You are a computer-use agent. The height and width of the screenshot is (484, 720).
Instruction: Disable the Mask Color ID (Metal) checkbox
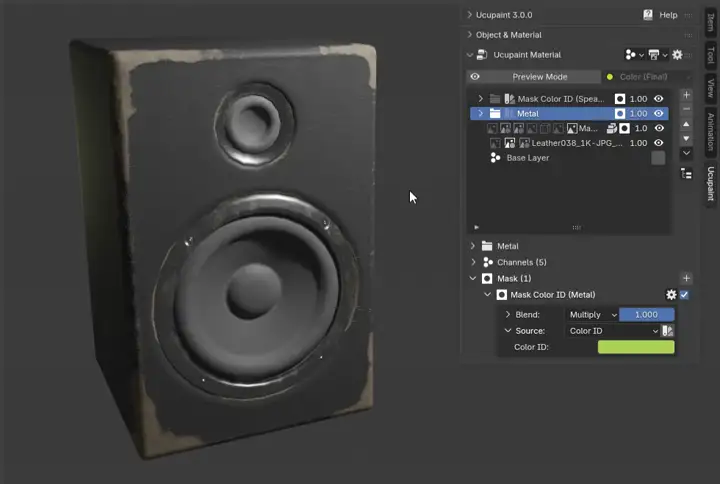click(684, 295)
